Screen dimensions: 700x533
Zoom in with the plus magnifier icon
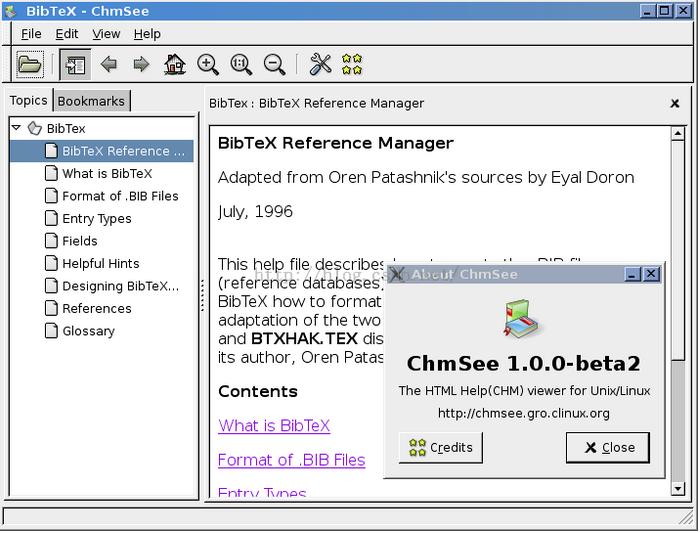tap(208, 65)
